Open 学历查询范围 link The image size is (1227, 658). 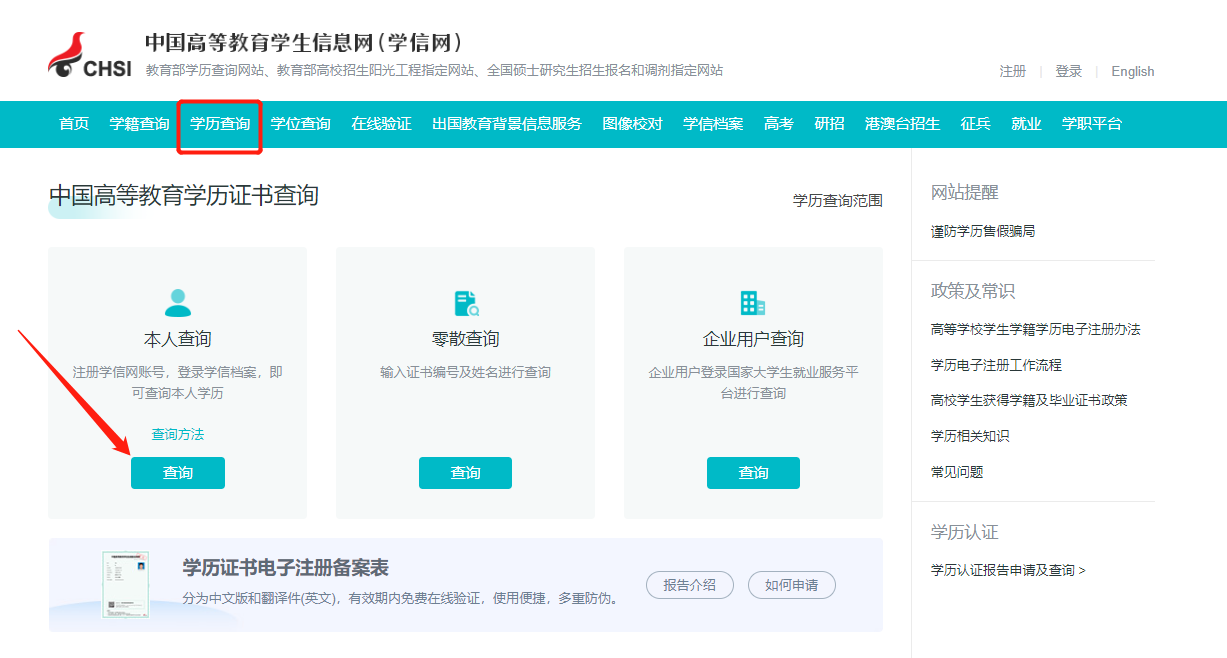[x=838, y=200]
